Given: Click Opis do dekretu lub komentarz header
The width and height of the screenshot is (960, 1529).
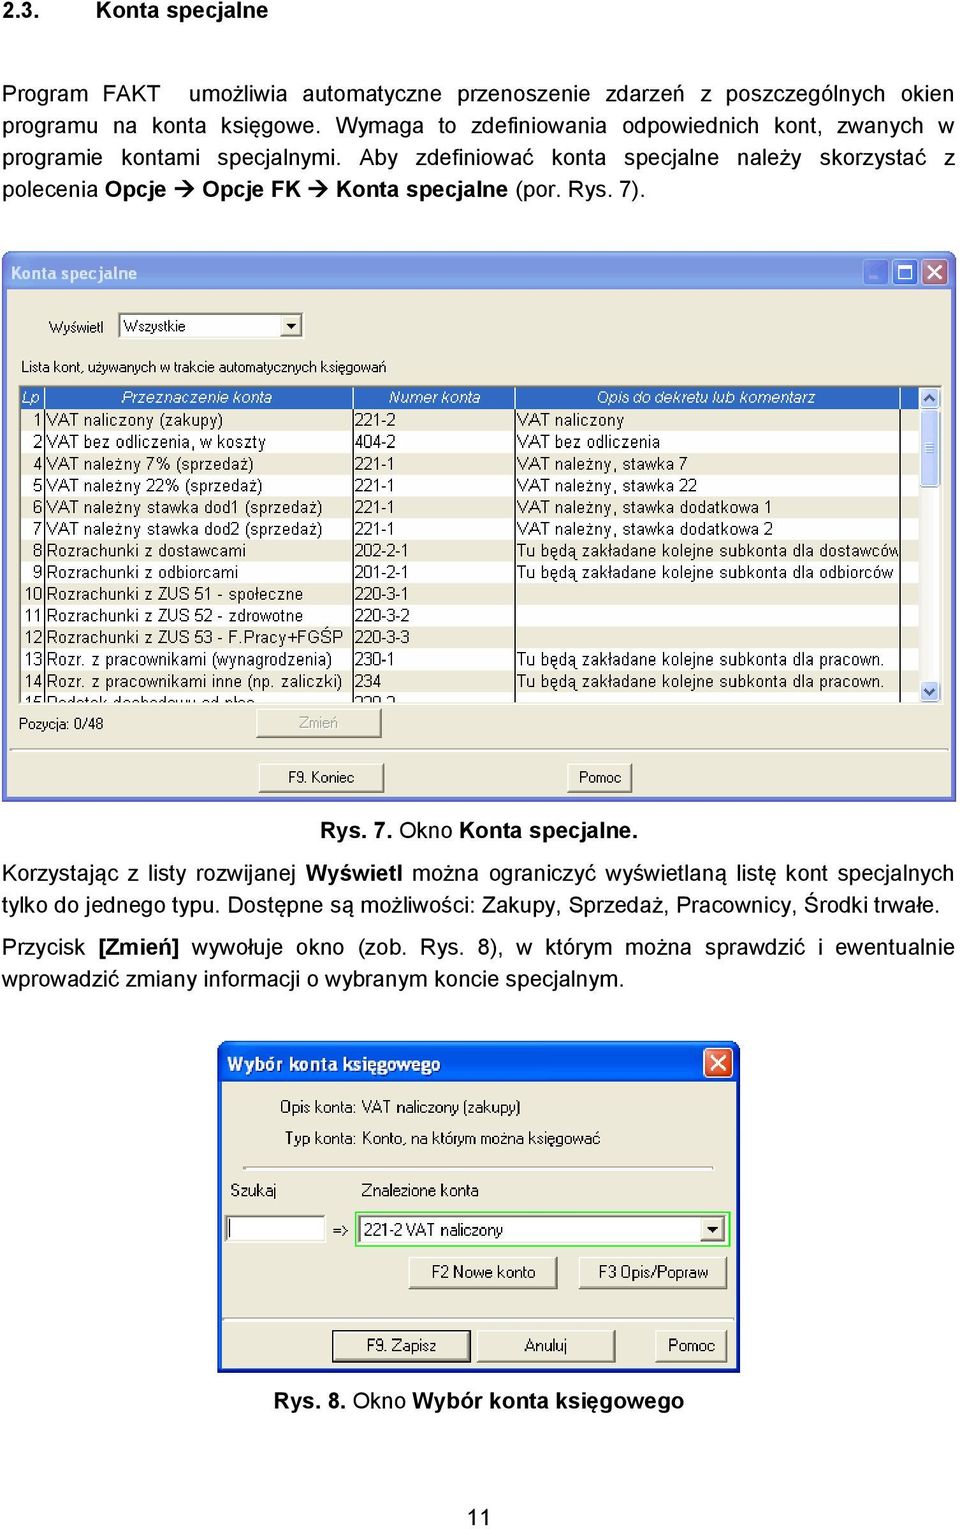Looking at the screenshot, I should coord(706,397).
